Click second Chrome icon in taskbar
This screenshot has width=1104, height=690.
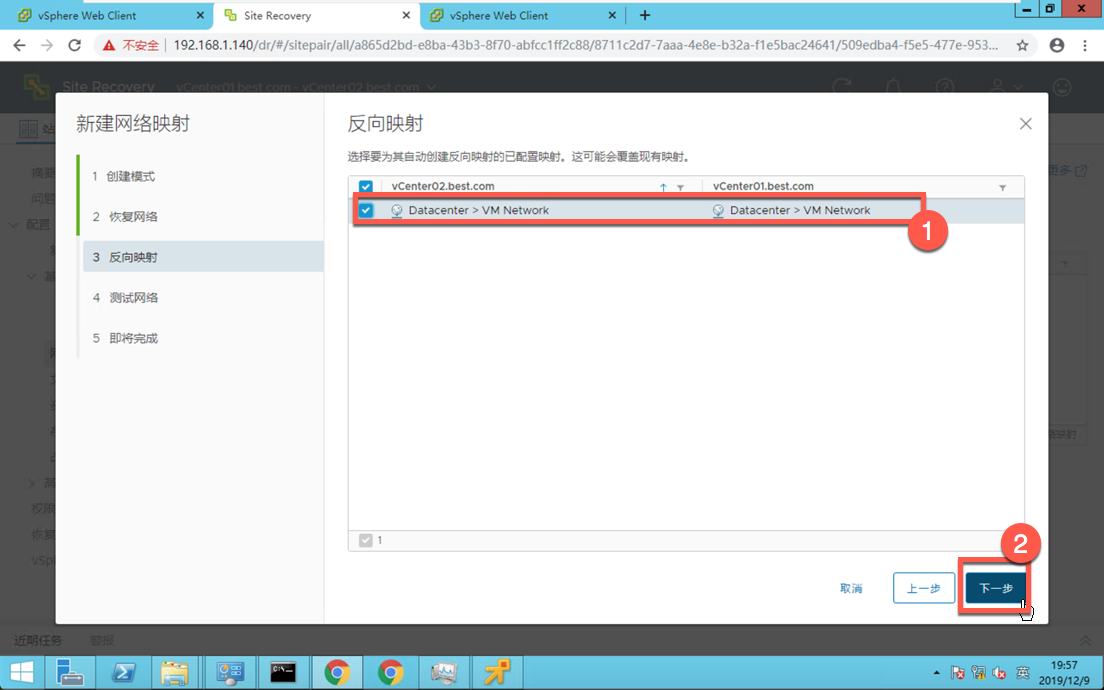pos(391,673)
